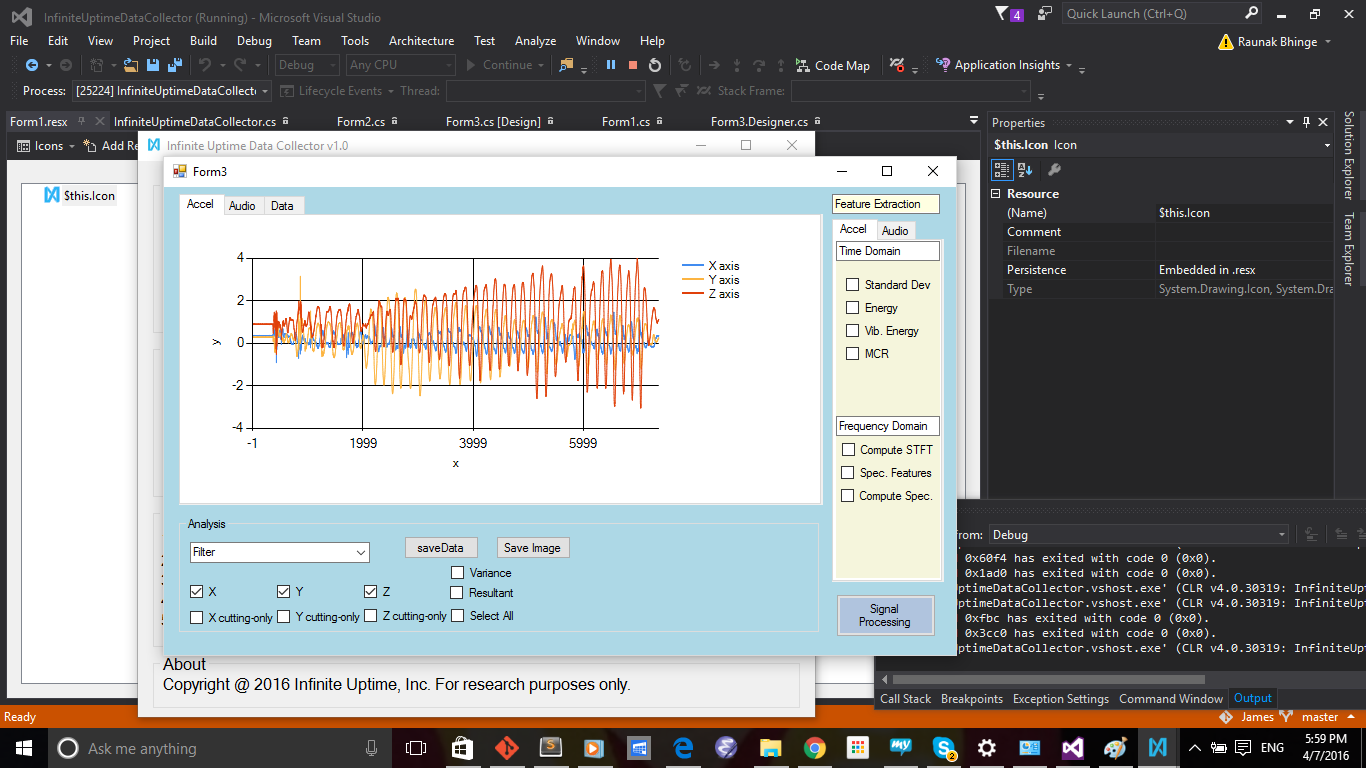The width and height of the screenshot is (1366, 768).
Task: Sort properties alphabetically in Properties panel
Action: pos(1025,170)
